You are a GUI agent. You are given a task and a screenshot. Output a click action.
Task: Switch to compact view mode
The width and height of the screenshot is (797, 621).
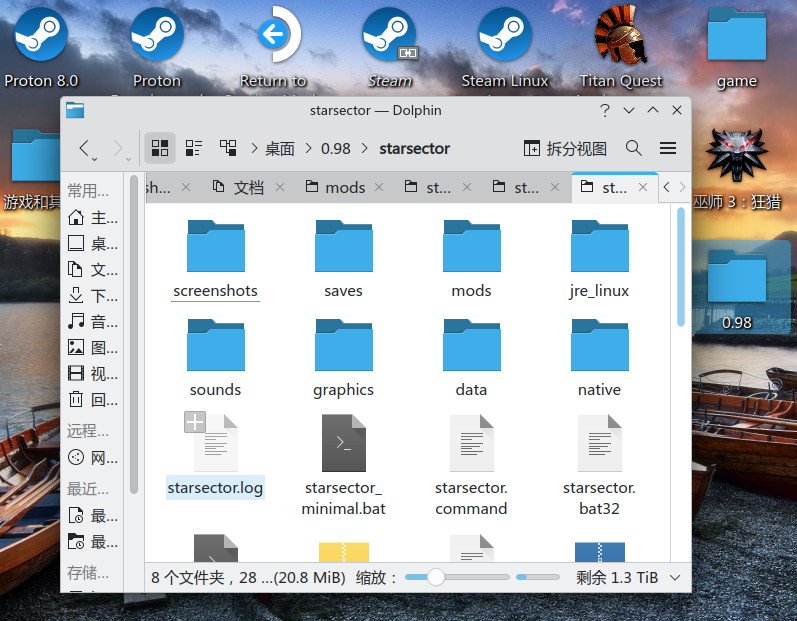(194, 148)
